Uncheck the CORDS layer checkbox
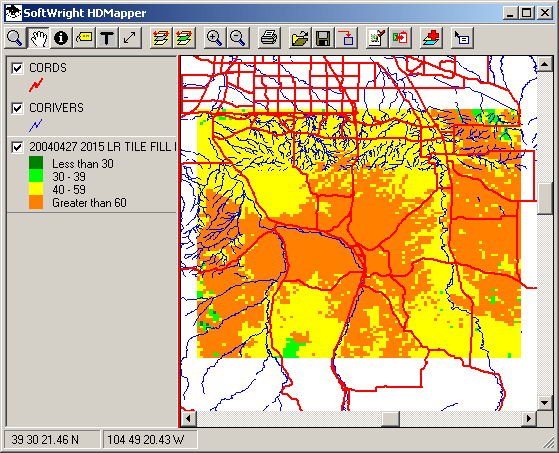This screenshot has height=453, width=559. (x=17, y=68)
